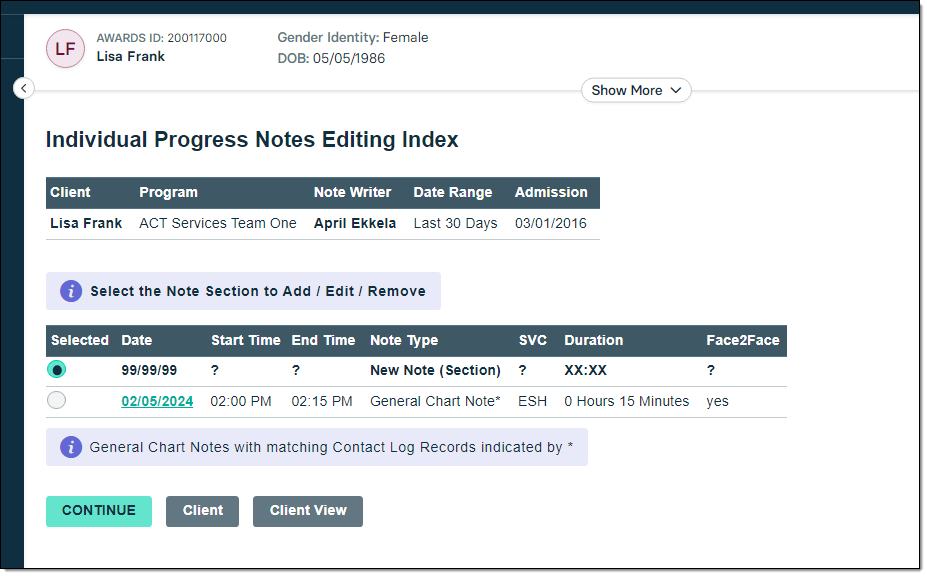Click the Client button

(202, 510)
